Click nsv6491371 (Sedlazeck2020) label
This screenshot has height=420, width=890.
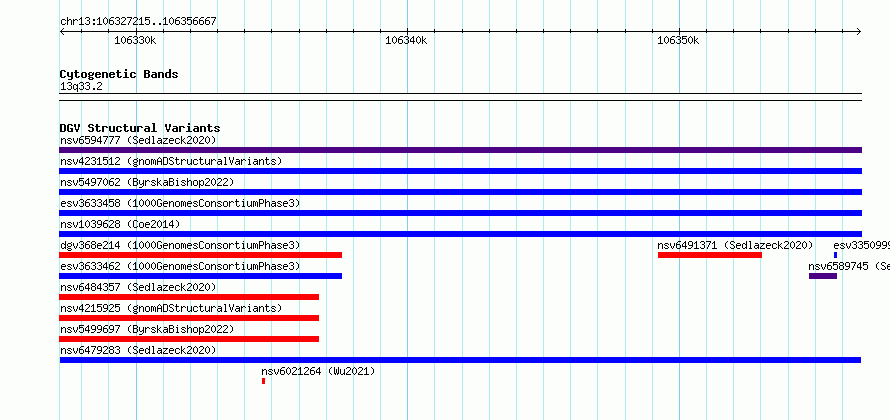point(735,245)
